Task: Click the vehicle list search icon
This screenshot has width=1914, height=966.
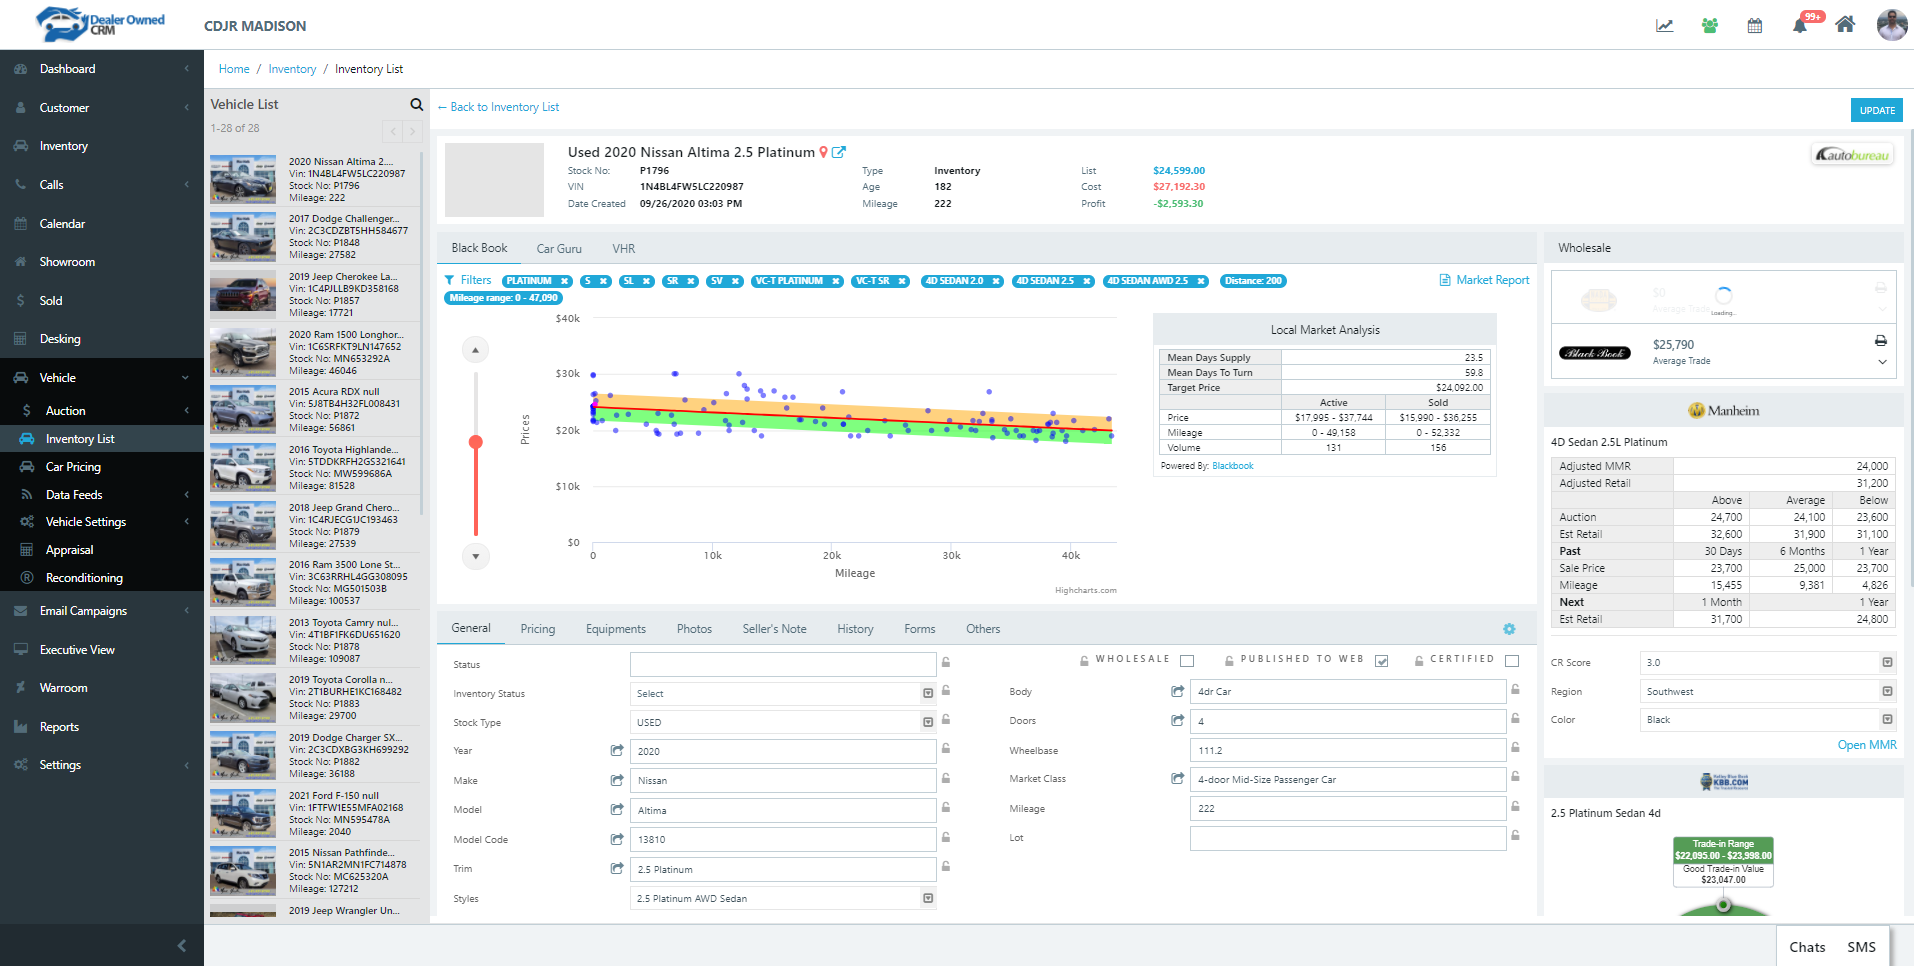Action: [x=416, y=105]
